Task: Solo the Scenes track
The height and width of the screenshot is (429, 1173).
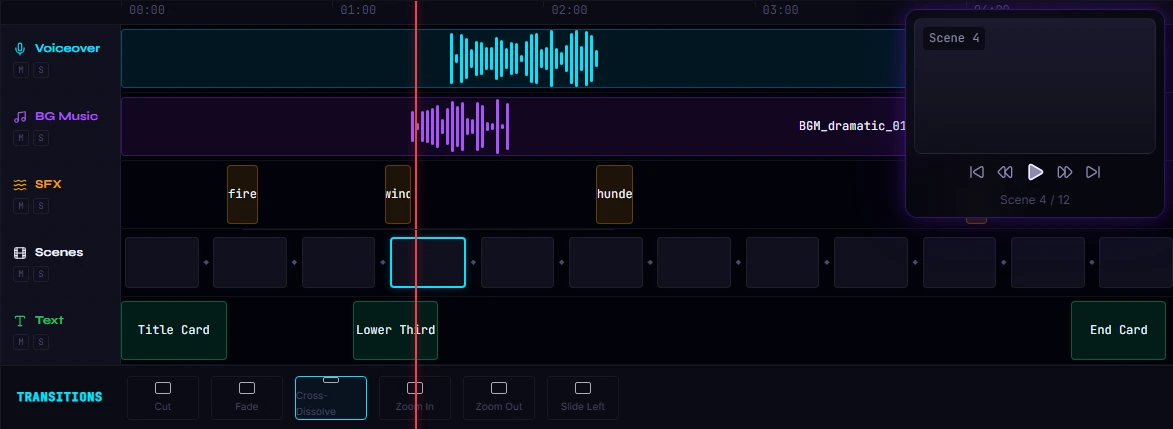Action: point(40,274)
